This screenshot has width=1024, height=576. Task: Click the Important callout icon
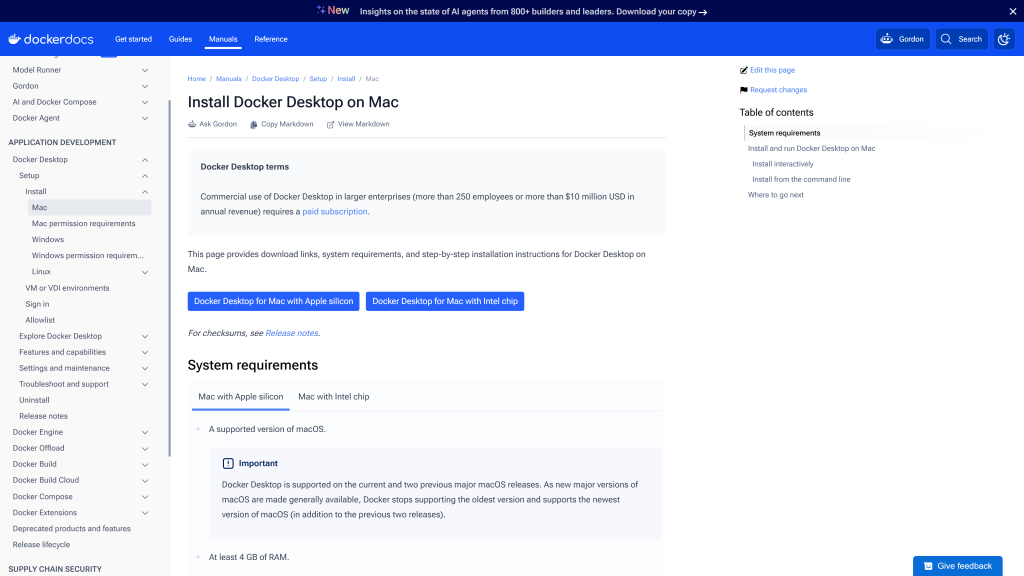pyautogui.click(x=228, y=464)
